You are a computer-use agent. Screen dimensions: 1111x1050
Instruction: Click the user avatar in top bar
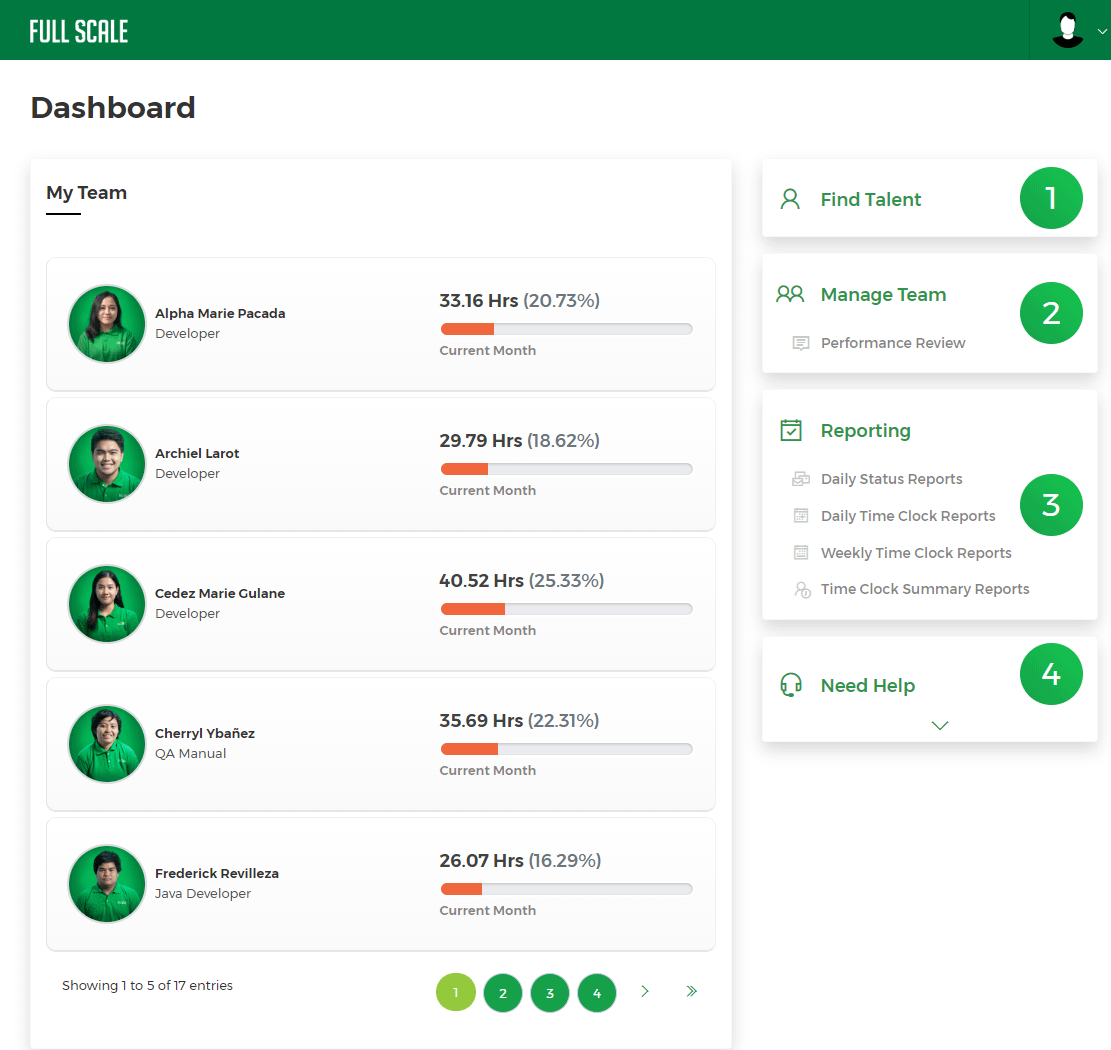click(1067, 30)
